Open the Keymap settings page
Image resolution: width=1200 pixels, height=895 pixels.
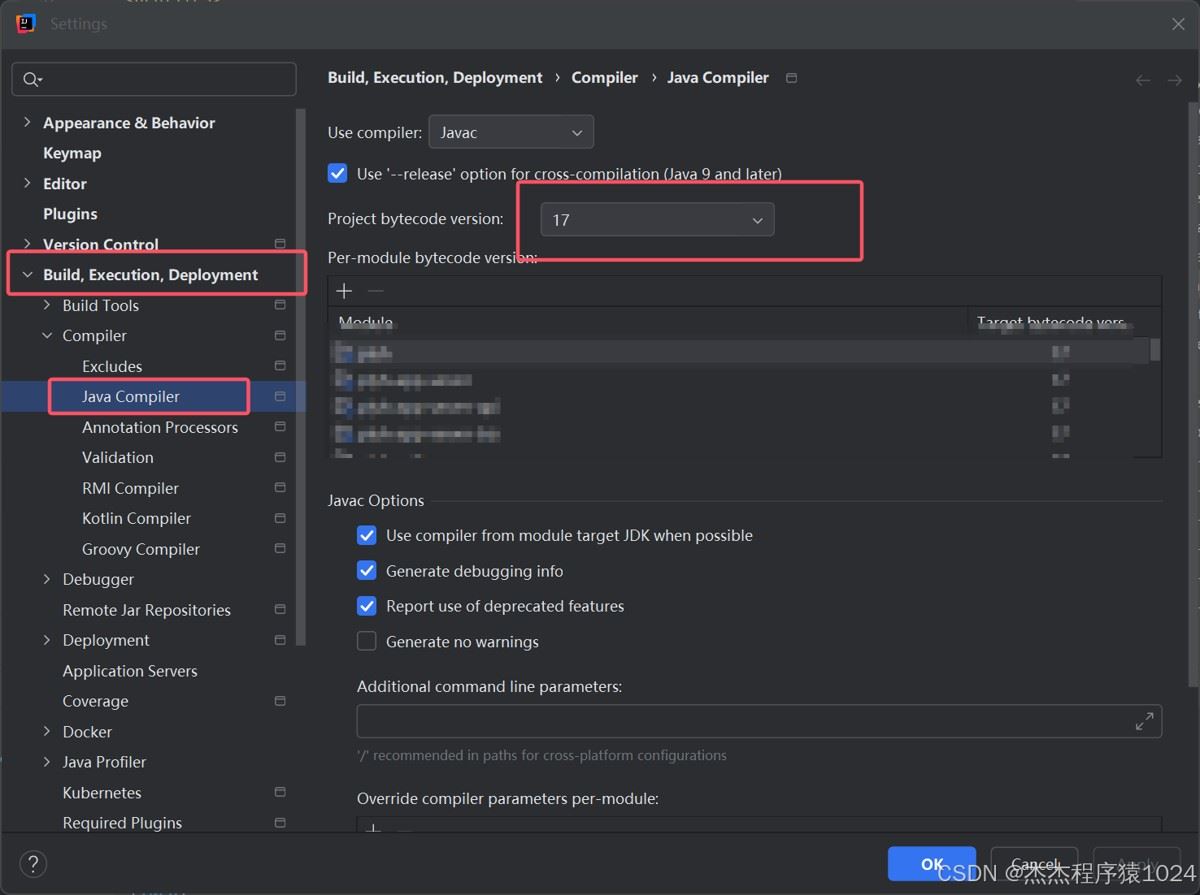coord(72,153)
